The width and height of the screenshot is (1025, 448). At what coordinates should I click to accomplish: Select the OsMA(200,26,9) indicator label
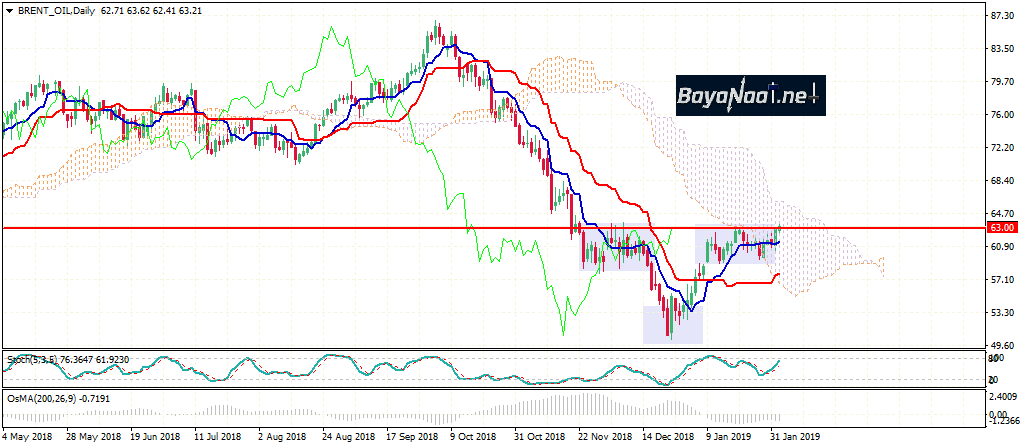point(40,397)
